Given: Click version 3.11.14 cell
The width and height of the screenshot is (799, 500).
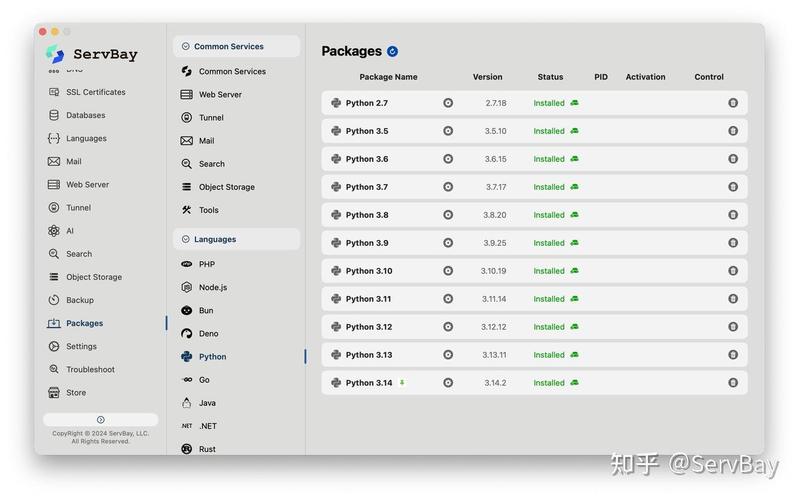Looking at the screenshot, I should (x=494, y=299).
